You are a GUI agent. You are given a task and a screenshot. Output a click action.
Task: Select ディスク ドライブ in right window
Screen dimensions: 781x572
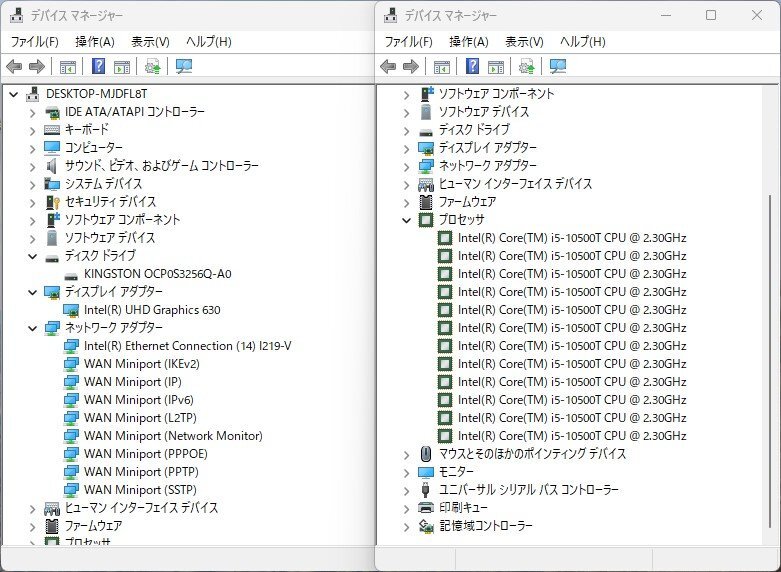point(474,130)
